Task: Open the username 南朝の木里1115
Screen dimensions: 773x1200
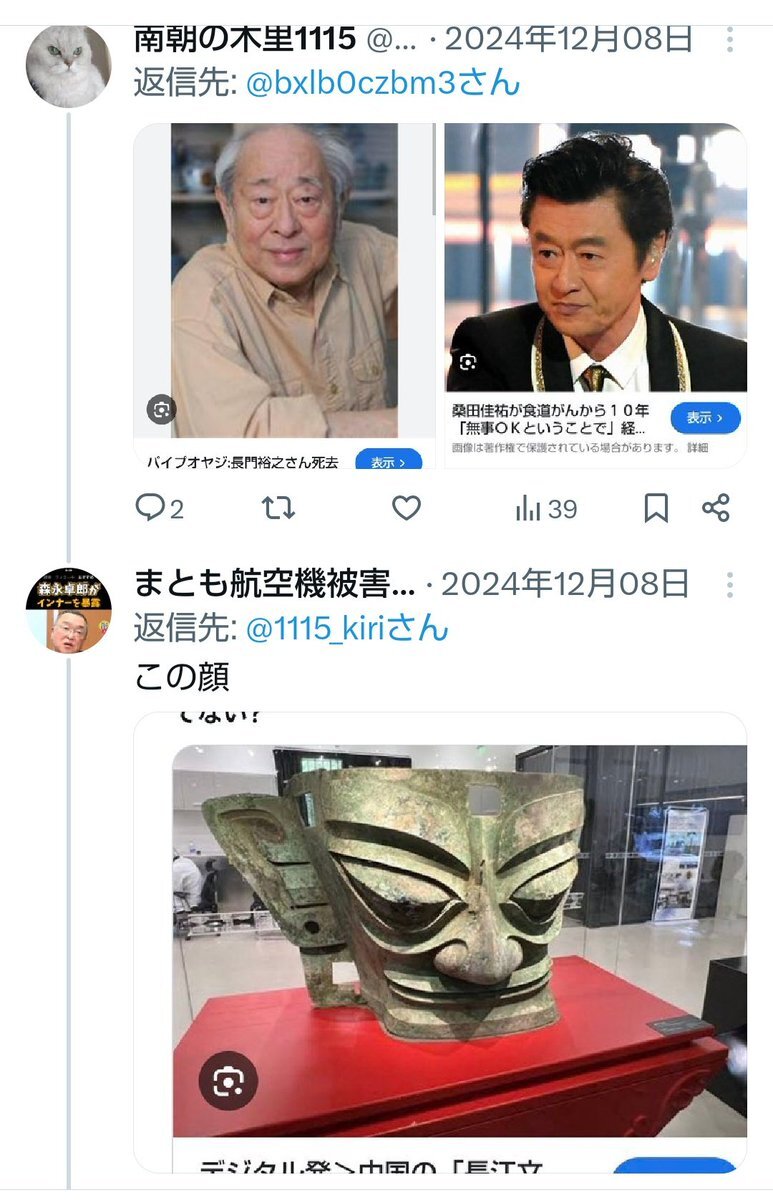Action: click(x=245, y=39)
